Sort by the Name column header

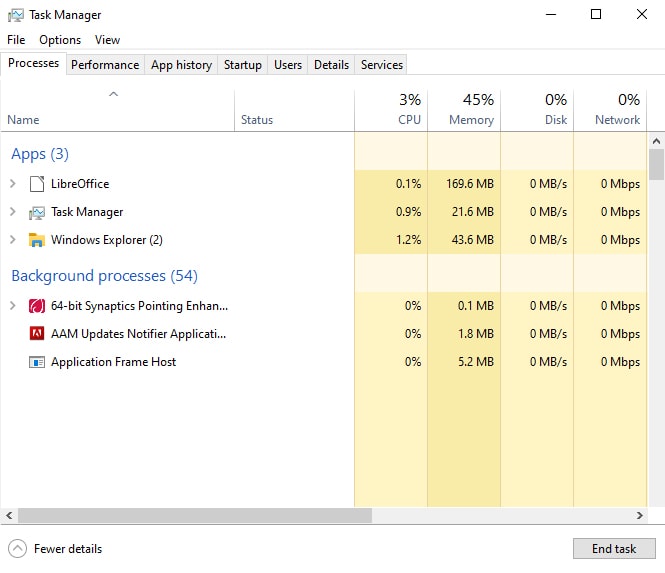[117, 110]
